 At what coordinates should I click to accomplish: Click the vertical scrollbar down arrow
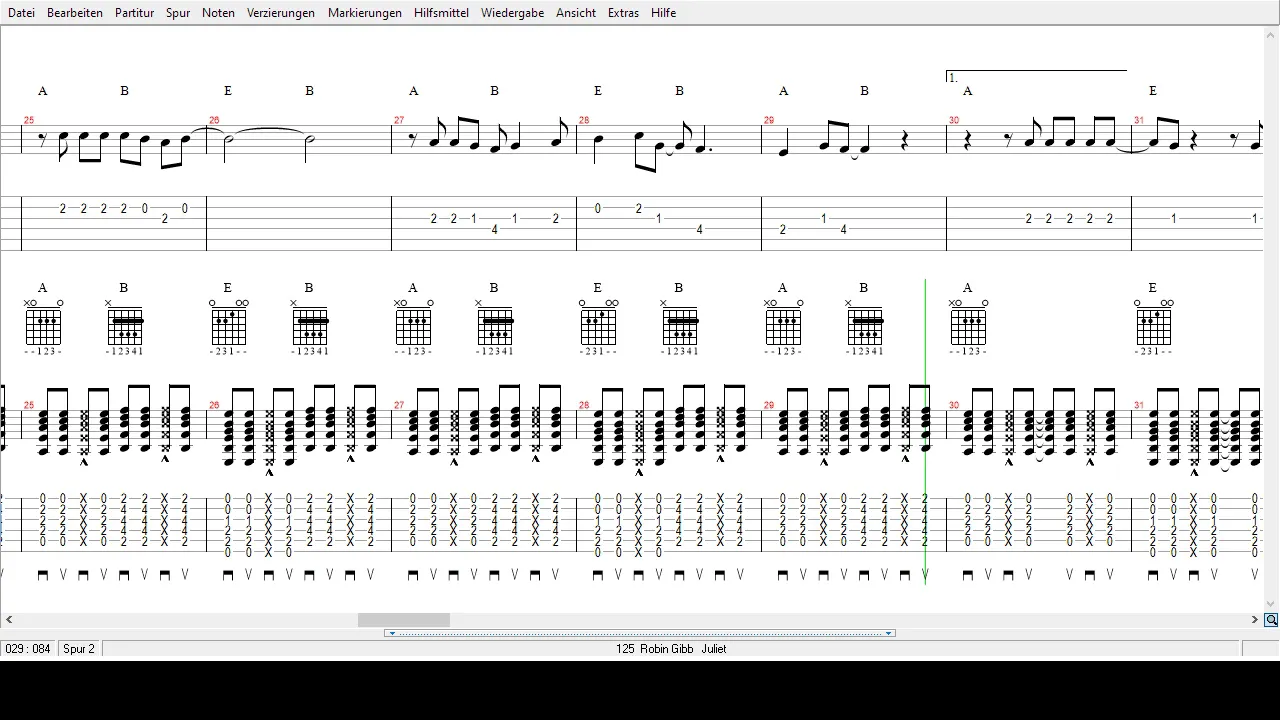pos(1271,604)
